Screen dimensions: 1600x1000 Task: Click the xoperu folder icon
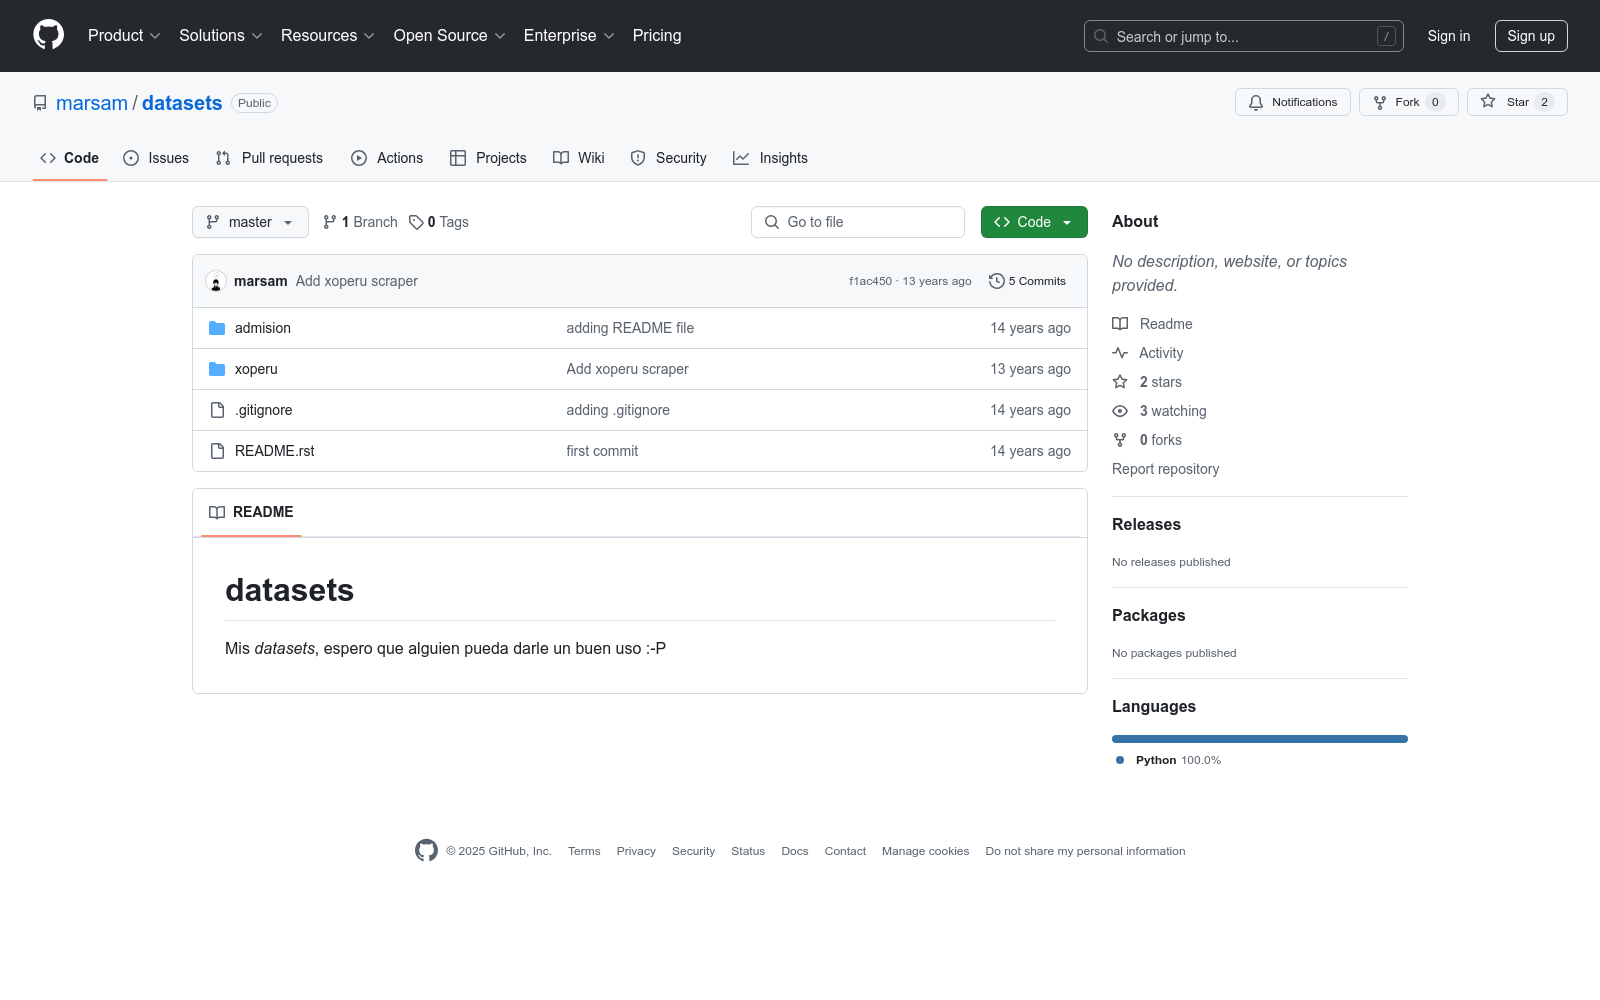[x=217, y=369]
